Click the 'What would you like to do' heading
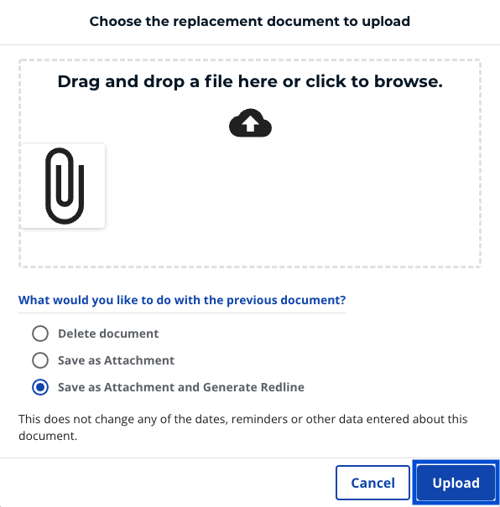500x507 pixels. [x=182, y=300]
